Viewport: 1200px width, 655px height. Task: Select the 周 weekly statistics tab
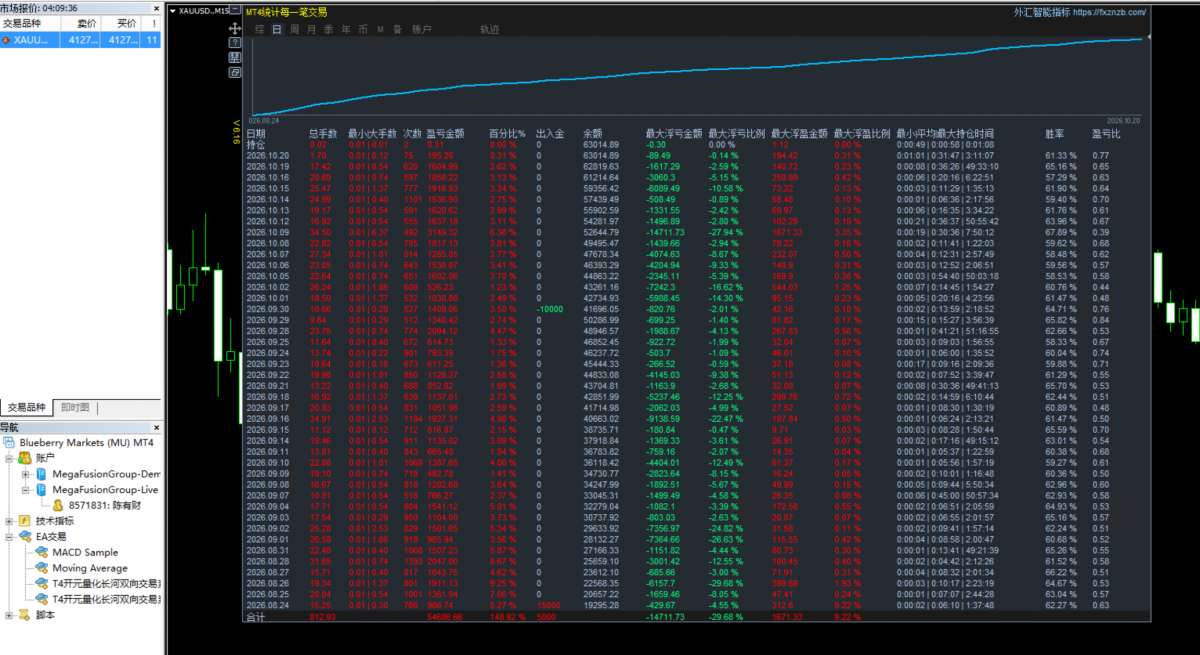[295, 30]
